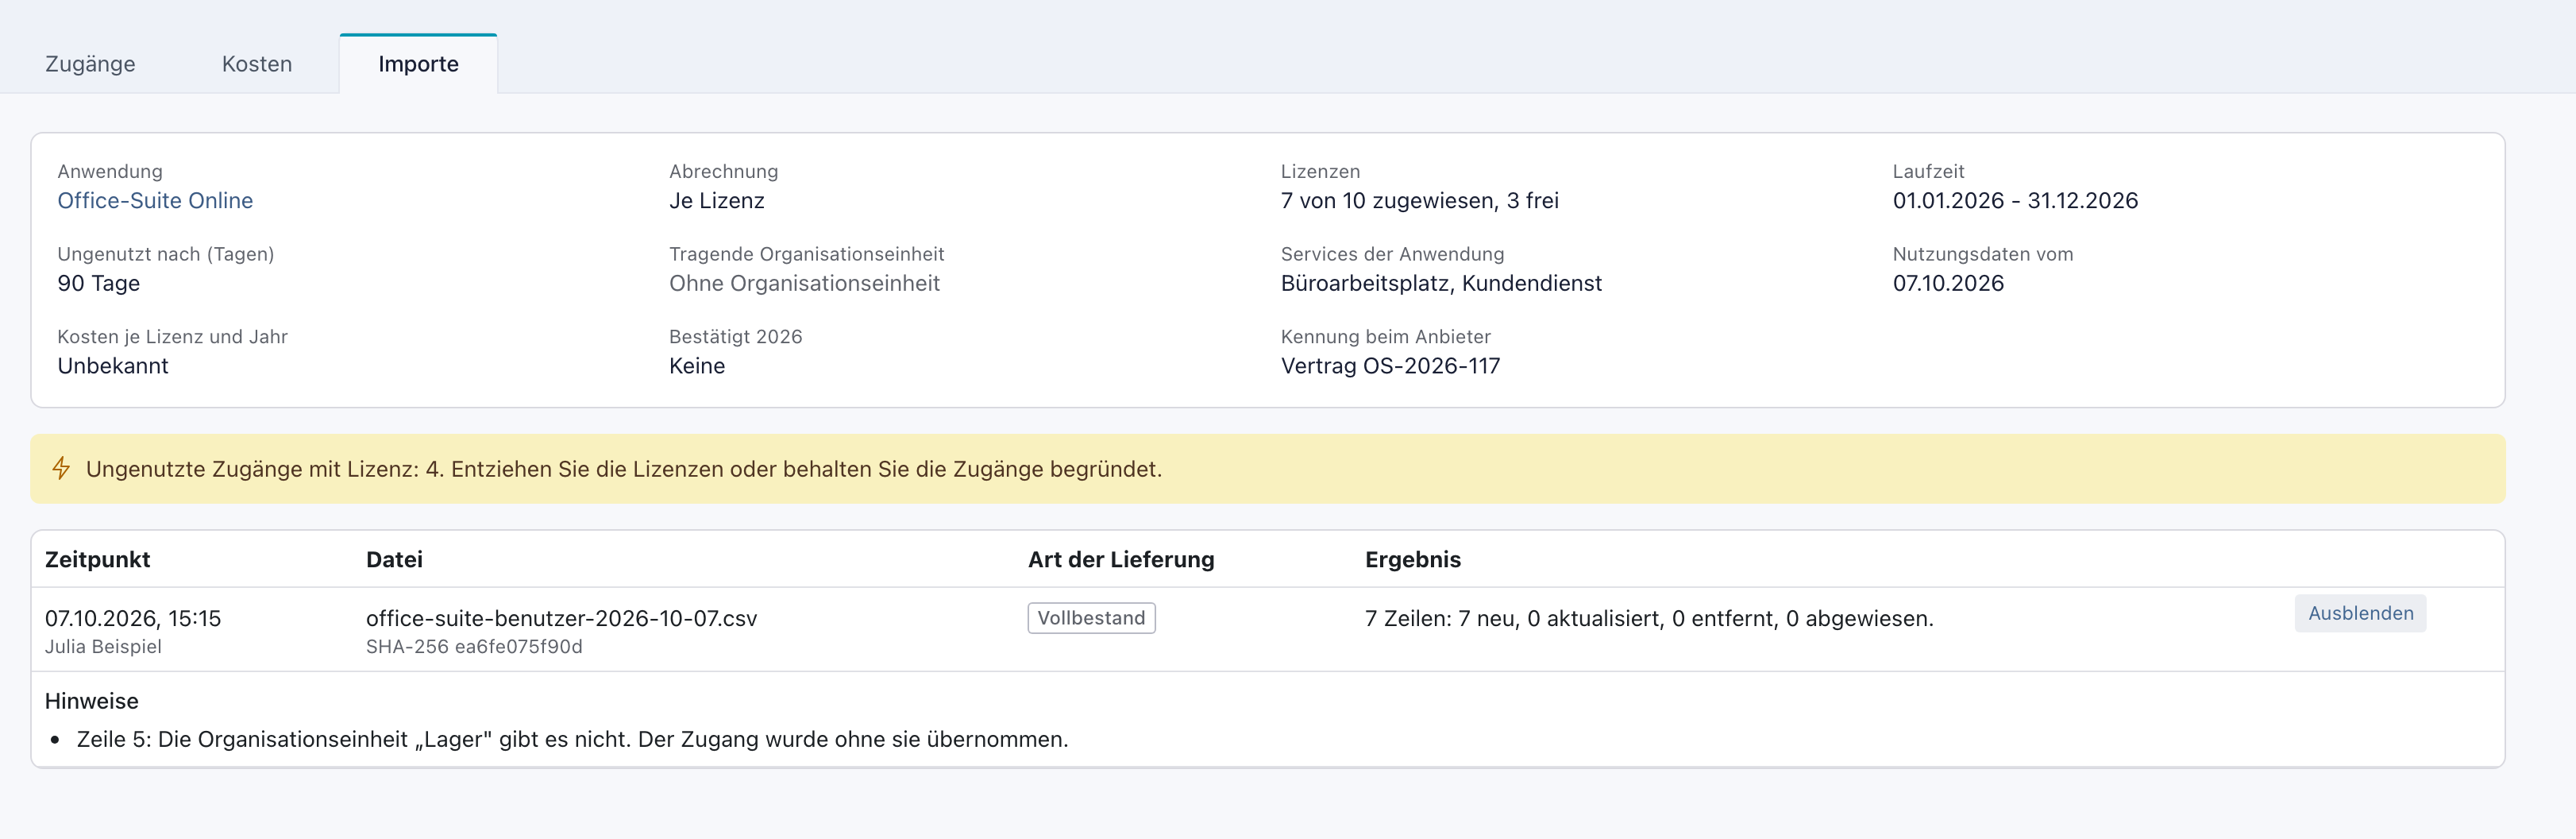Image resolution: width=2576 pixels, height=839 pixels.
Task: Click the value '7 von 10 zugewiesen, 3 frei'
Action: [1419, 200]
